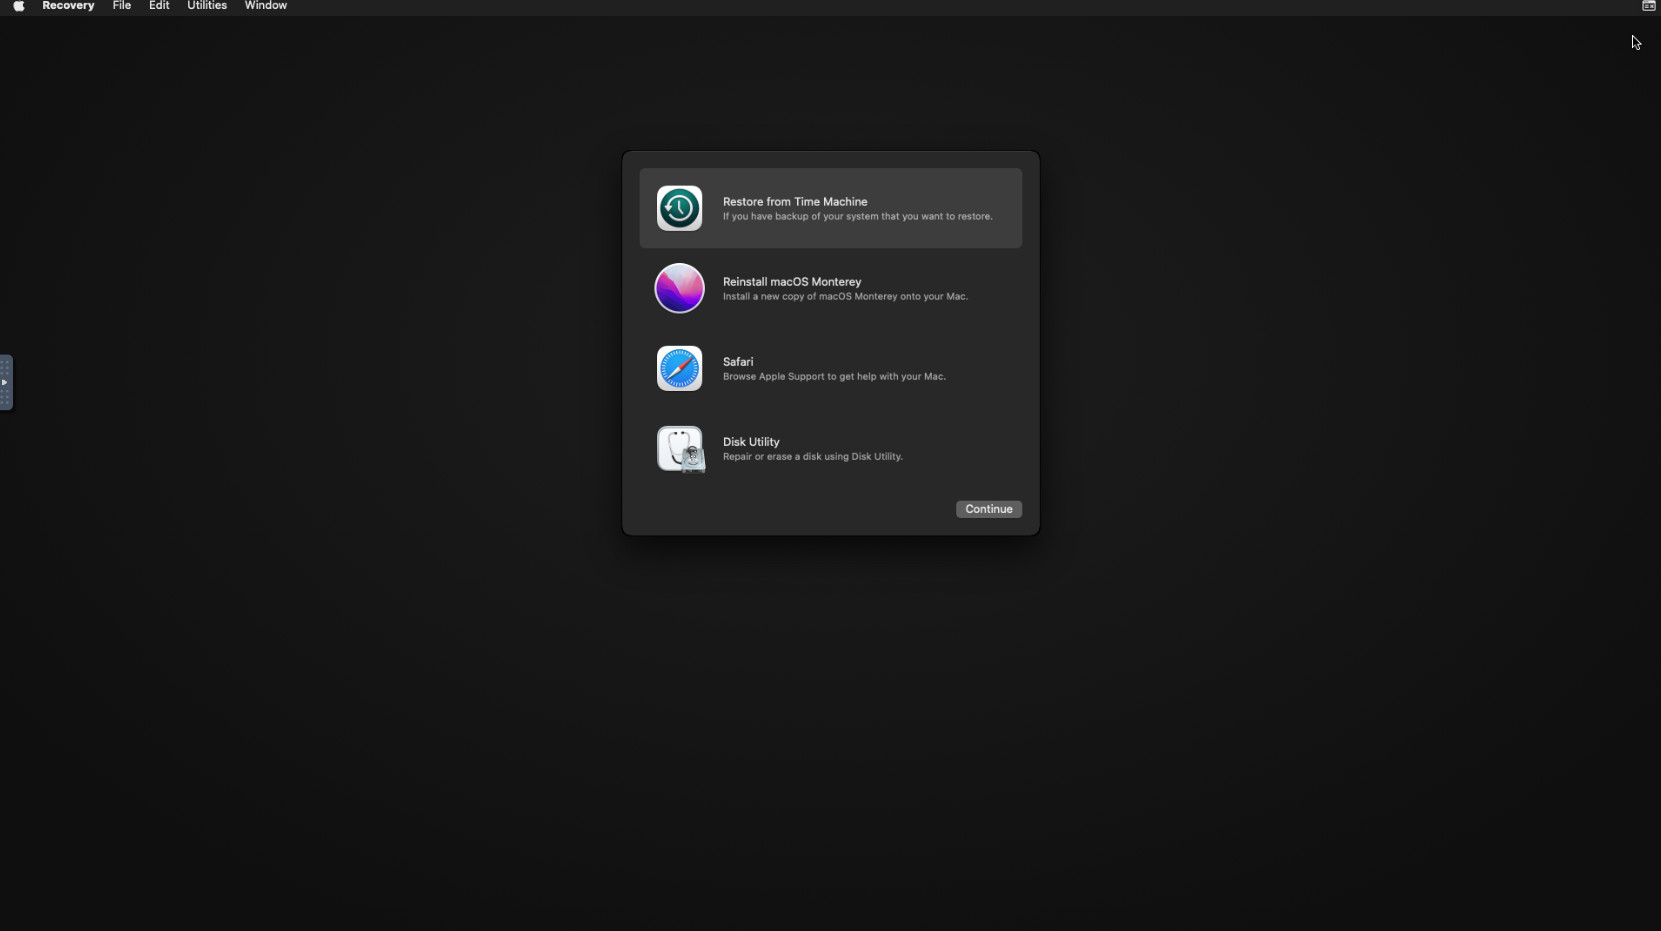The height and width of the screenshot is (931, 1661).
Task: Click 'Repair or erase a disk' description
Action: click(x=813, y=456)
